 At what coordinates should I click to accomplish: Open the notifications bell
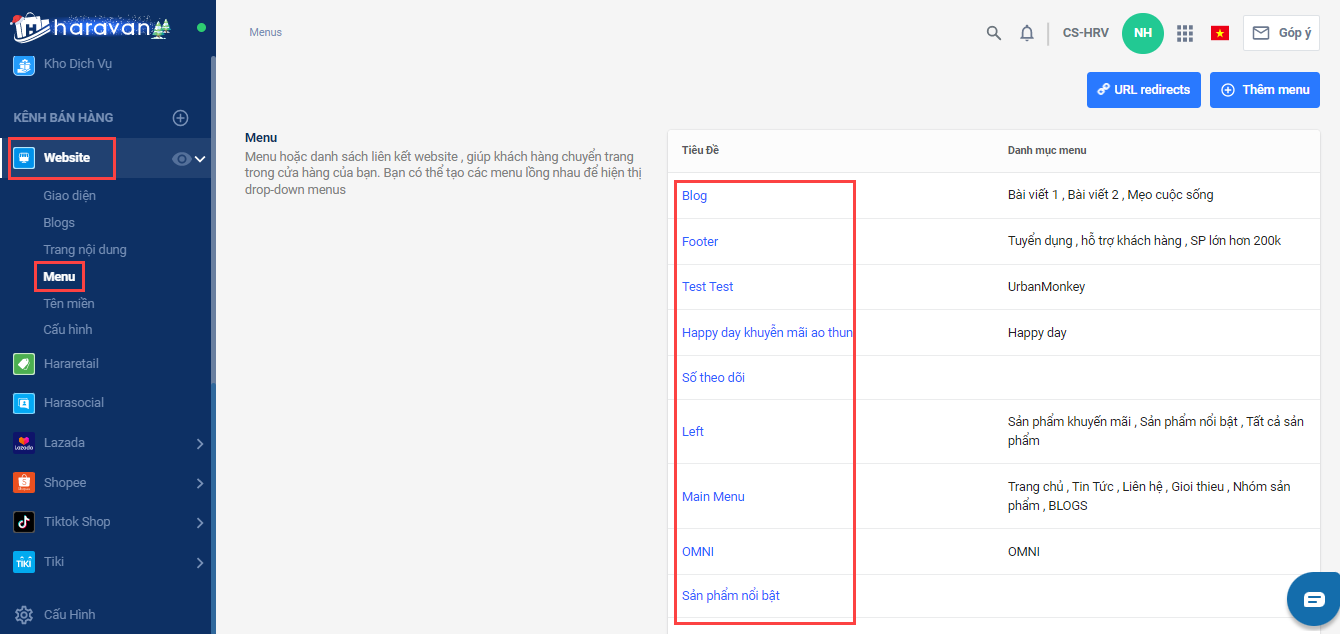click(1026, 33)
